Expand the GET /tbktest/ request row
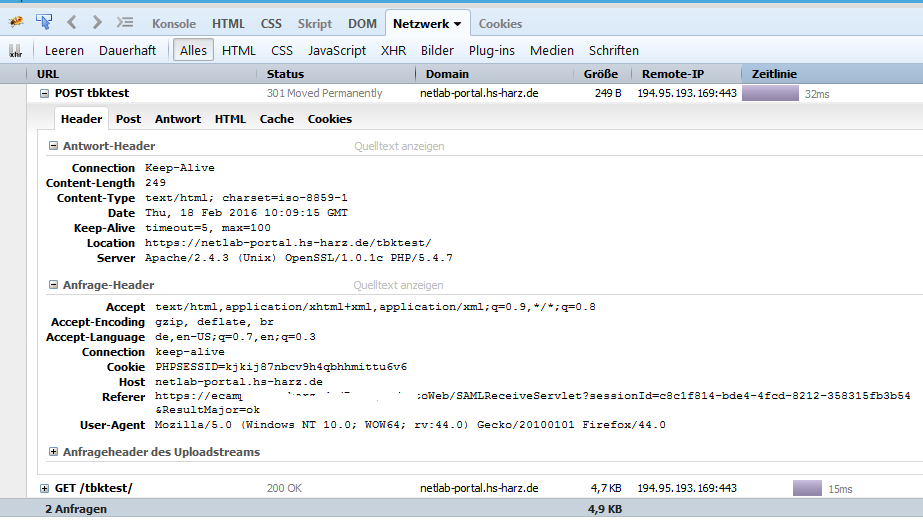Screen dimensions: 923x520 click(x=44, y=488)
